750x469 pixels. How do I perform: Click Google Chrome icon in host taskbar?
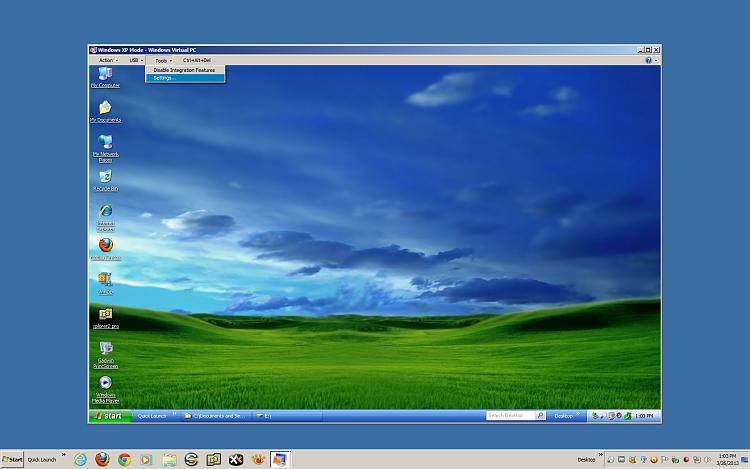pos(124,459)
